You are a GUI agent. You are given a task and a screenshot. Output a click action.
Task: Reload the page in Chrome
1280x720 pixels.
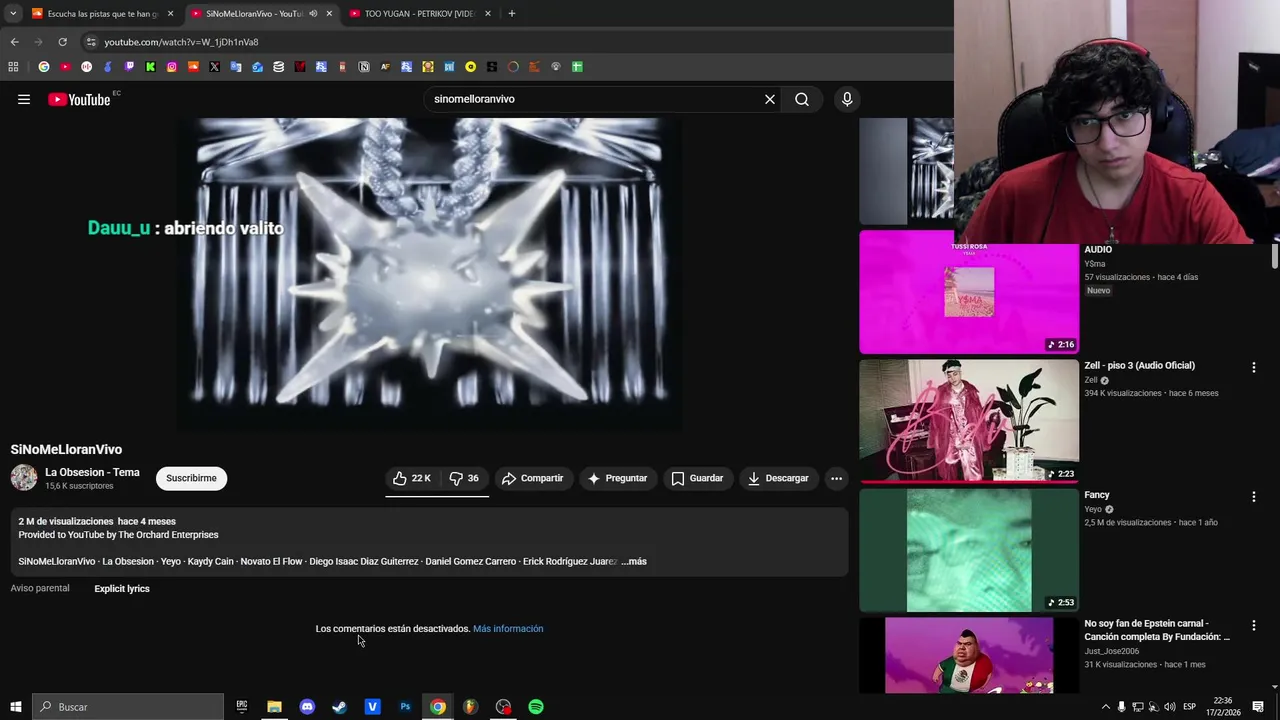(x=62, y=42)
